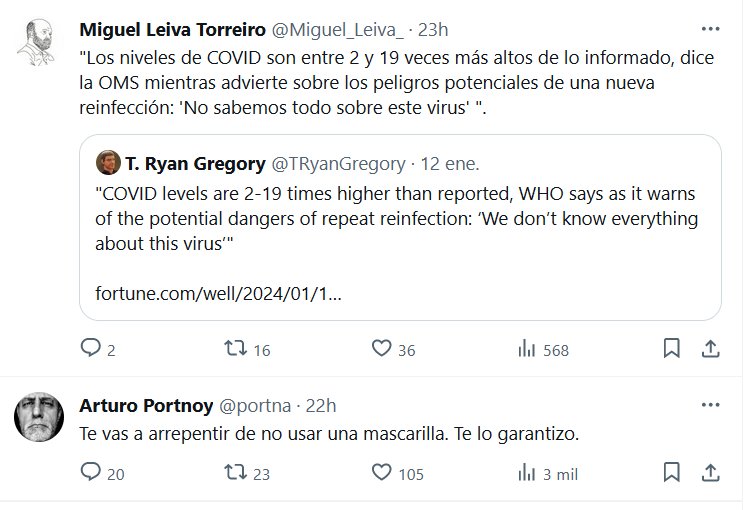Share Miguel Leiva Torreiro's tweet

click(x=709, y=349)
